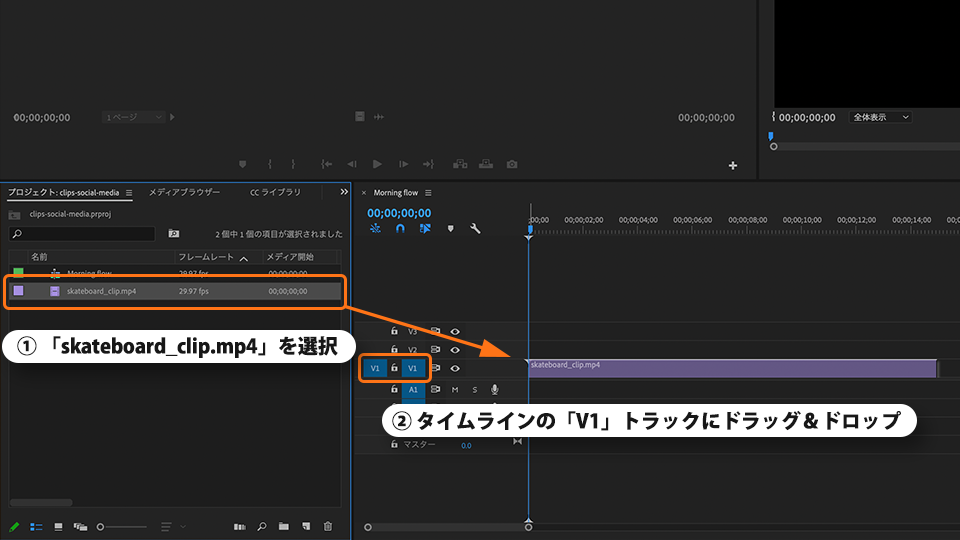This screenshot has width=960, height=540.
Task: Sort by 名前 column header
Action: click(x=39, y=257)
